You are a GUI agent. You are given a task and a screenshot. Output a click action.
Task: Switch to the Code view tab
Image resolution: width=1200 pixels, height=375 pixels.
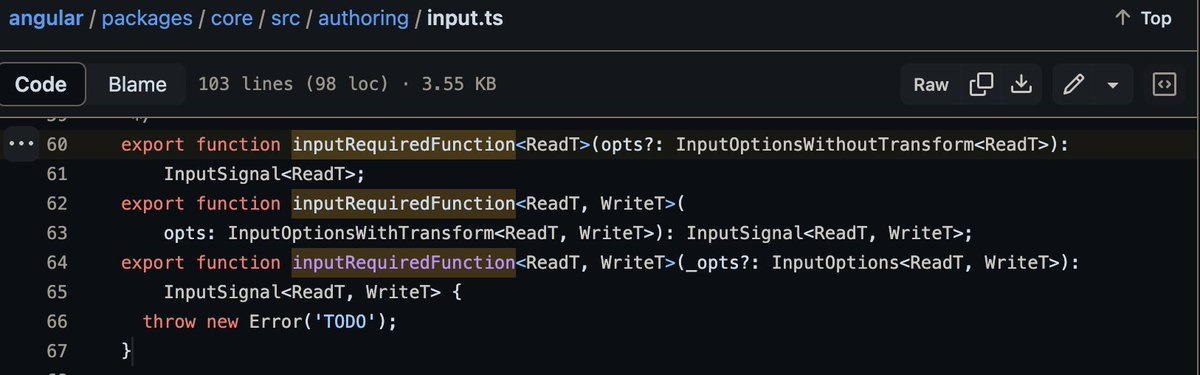(41, 85)
